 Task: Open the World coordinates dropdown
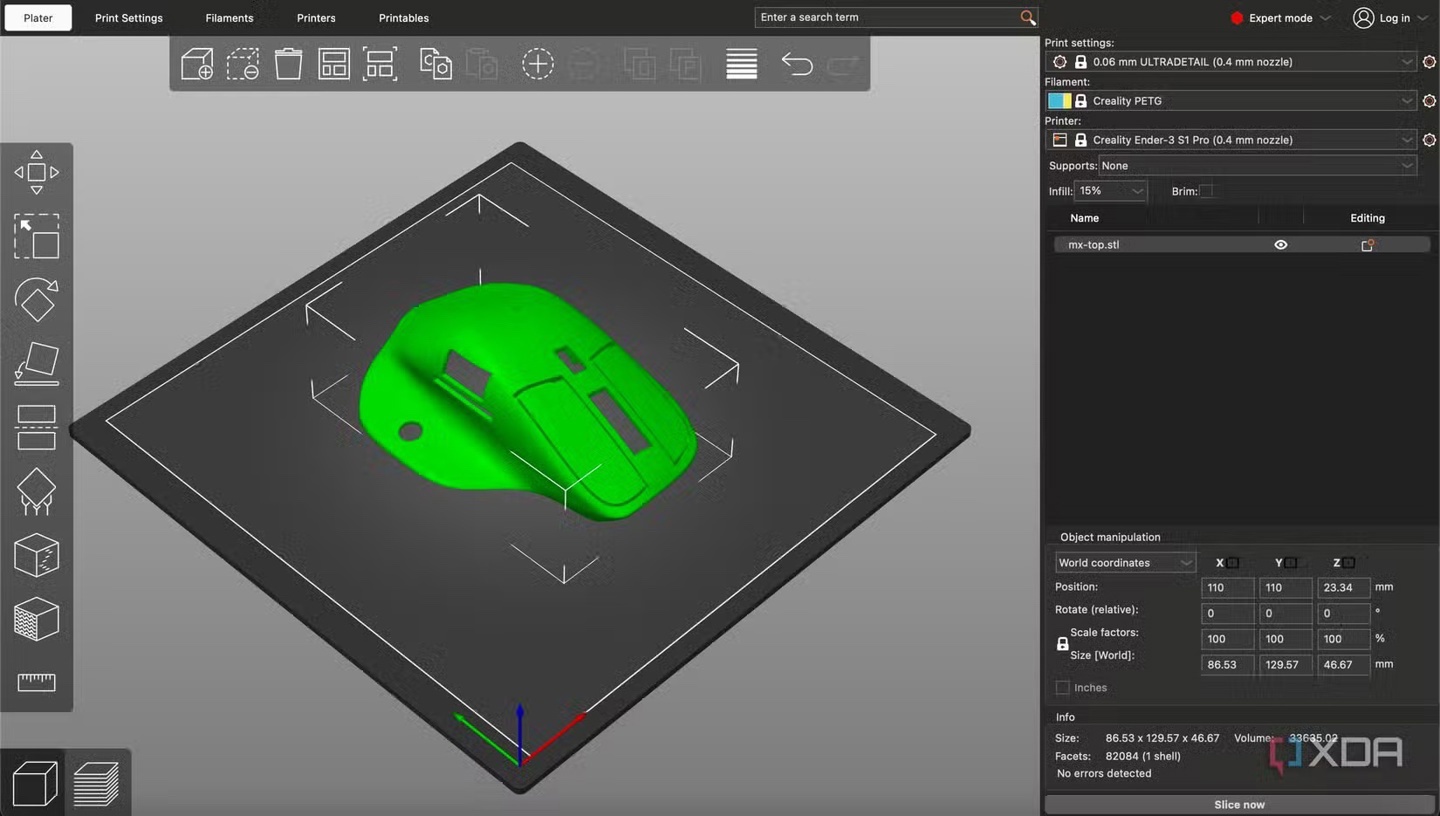1124,563
